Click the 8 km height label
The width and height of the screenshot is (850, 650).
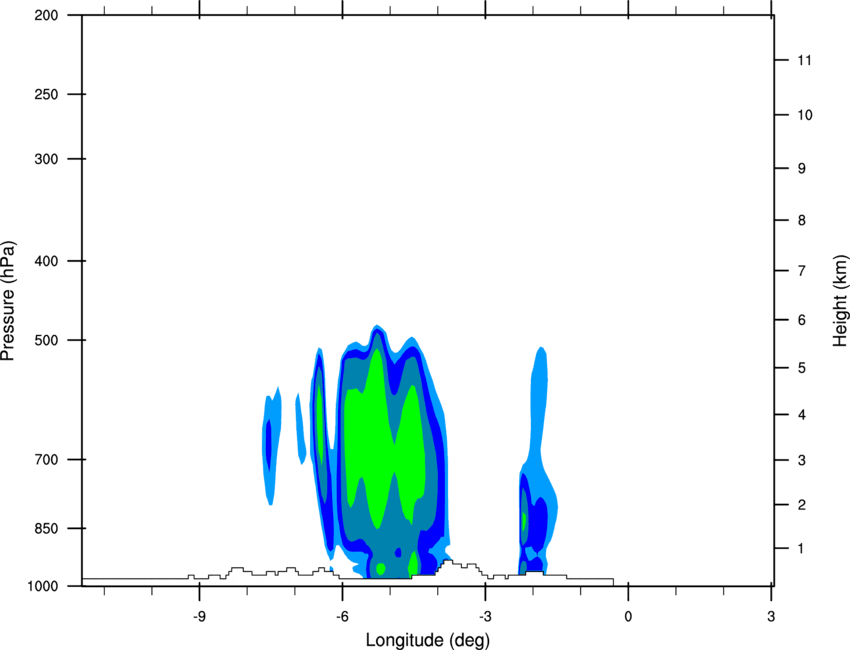[802, 220]
